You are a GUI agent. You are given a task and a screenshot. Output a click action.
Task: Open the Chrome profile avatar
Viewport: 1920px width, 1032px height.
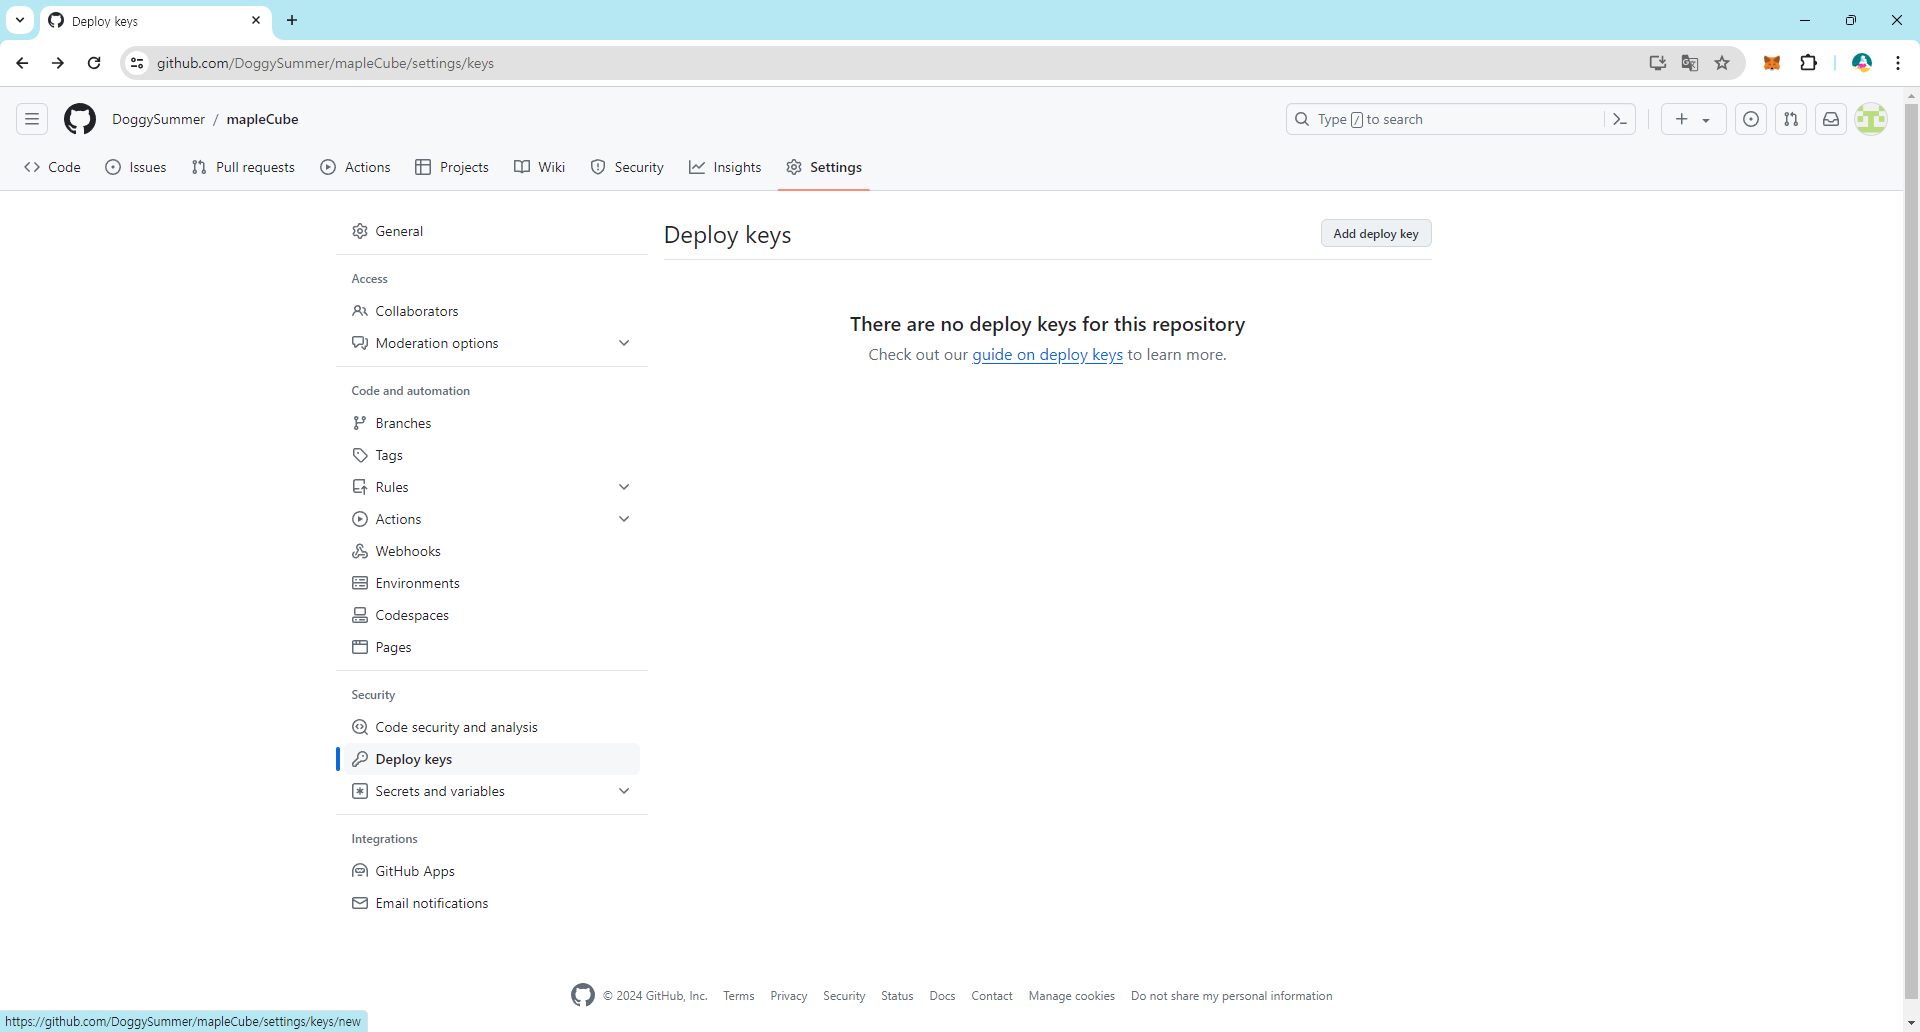pyautogui.click(x=1862, y=63)
